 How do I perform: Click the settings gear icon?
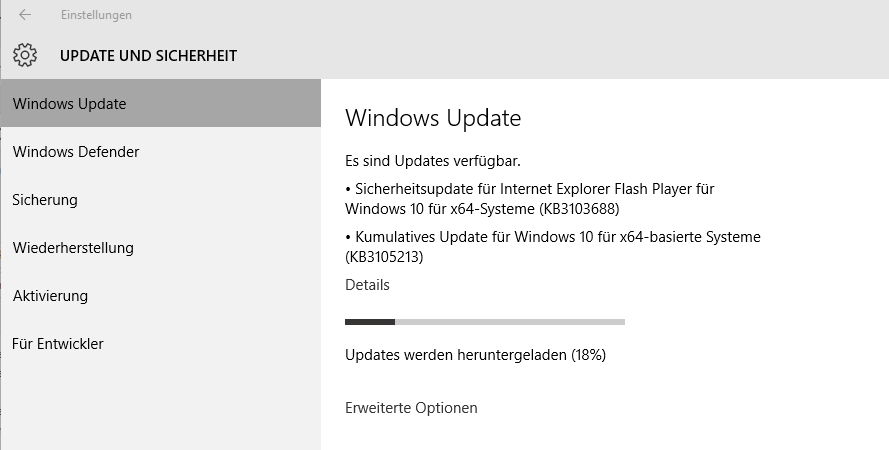coord(25,56)
